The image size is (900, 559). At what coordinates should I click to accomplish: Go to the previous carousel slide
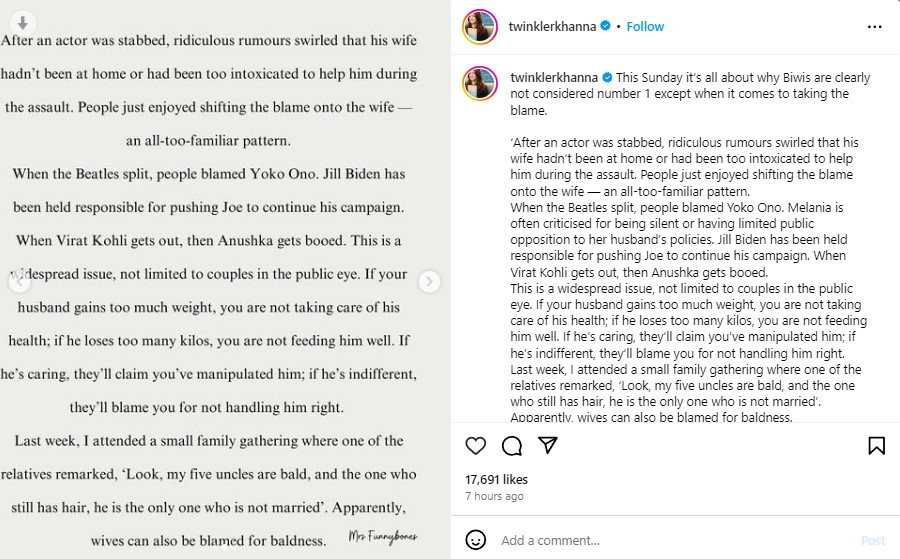point(18,282)
